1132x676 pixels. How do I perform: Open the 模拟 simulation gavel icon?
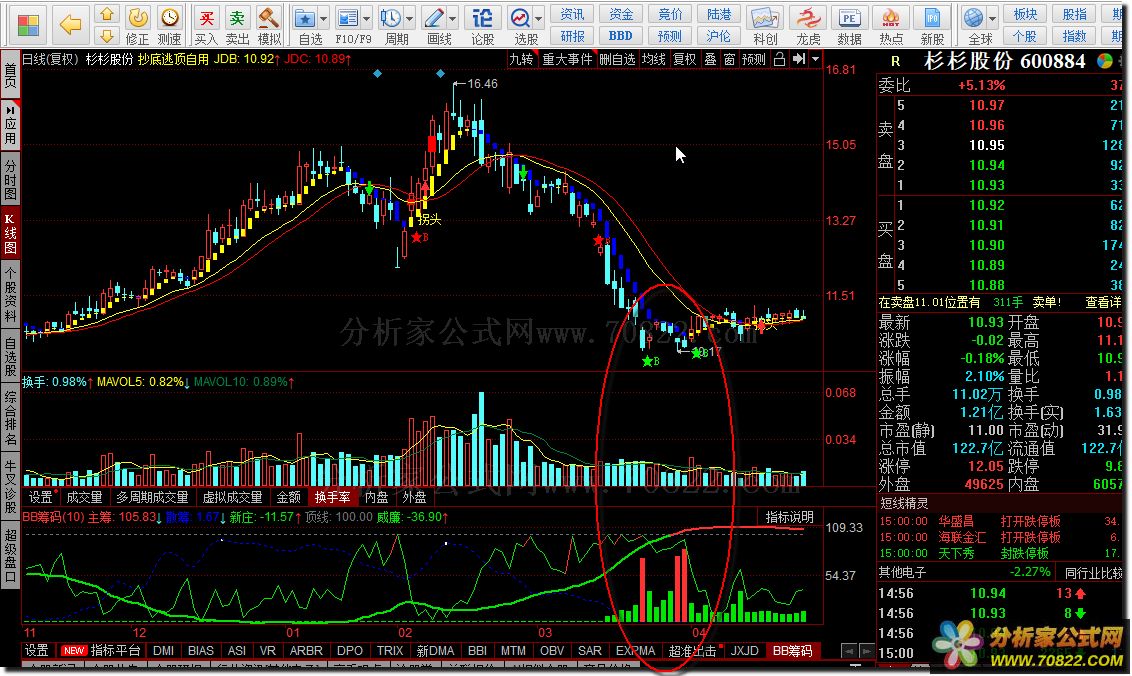click(x=269, y=25)
